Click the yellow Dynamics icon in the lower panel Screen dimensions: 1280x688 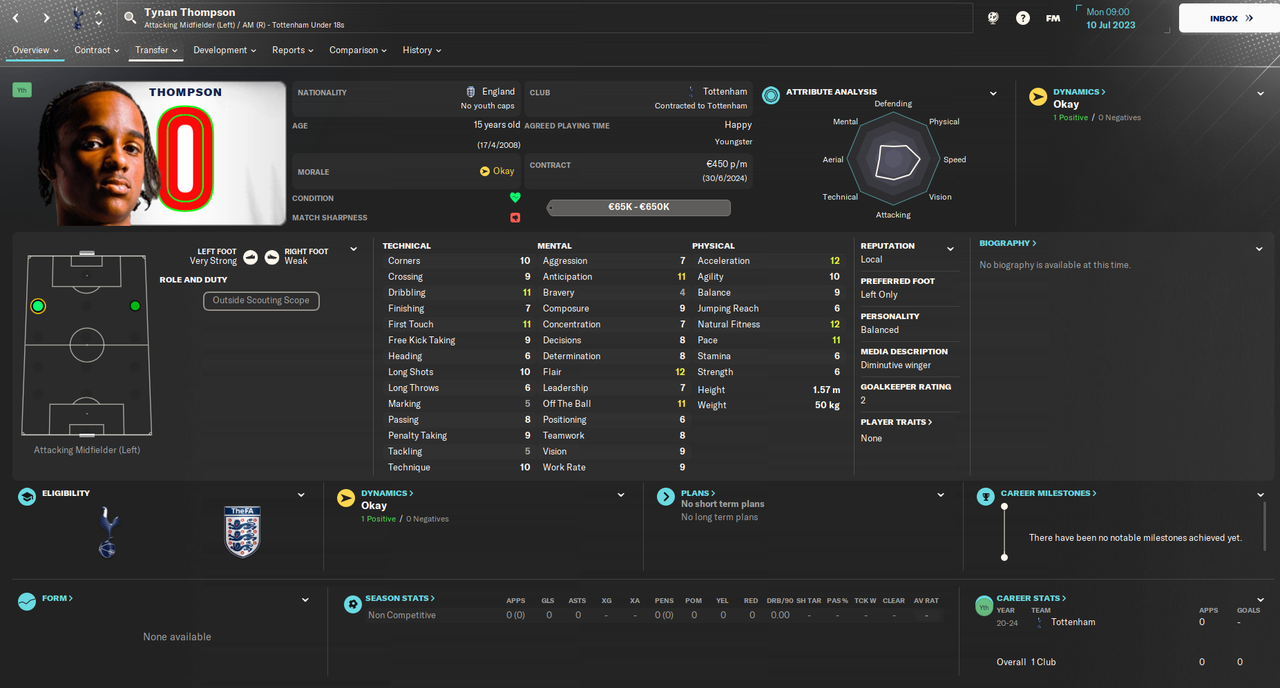346,497
